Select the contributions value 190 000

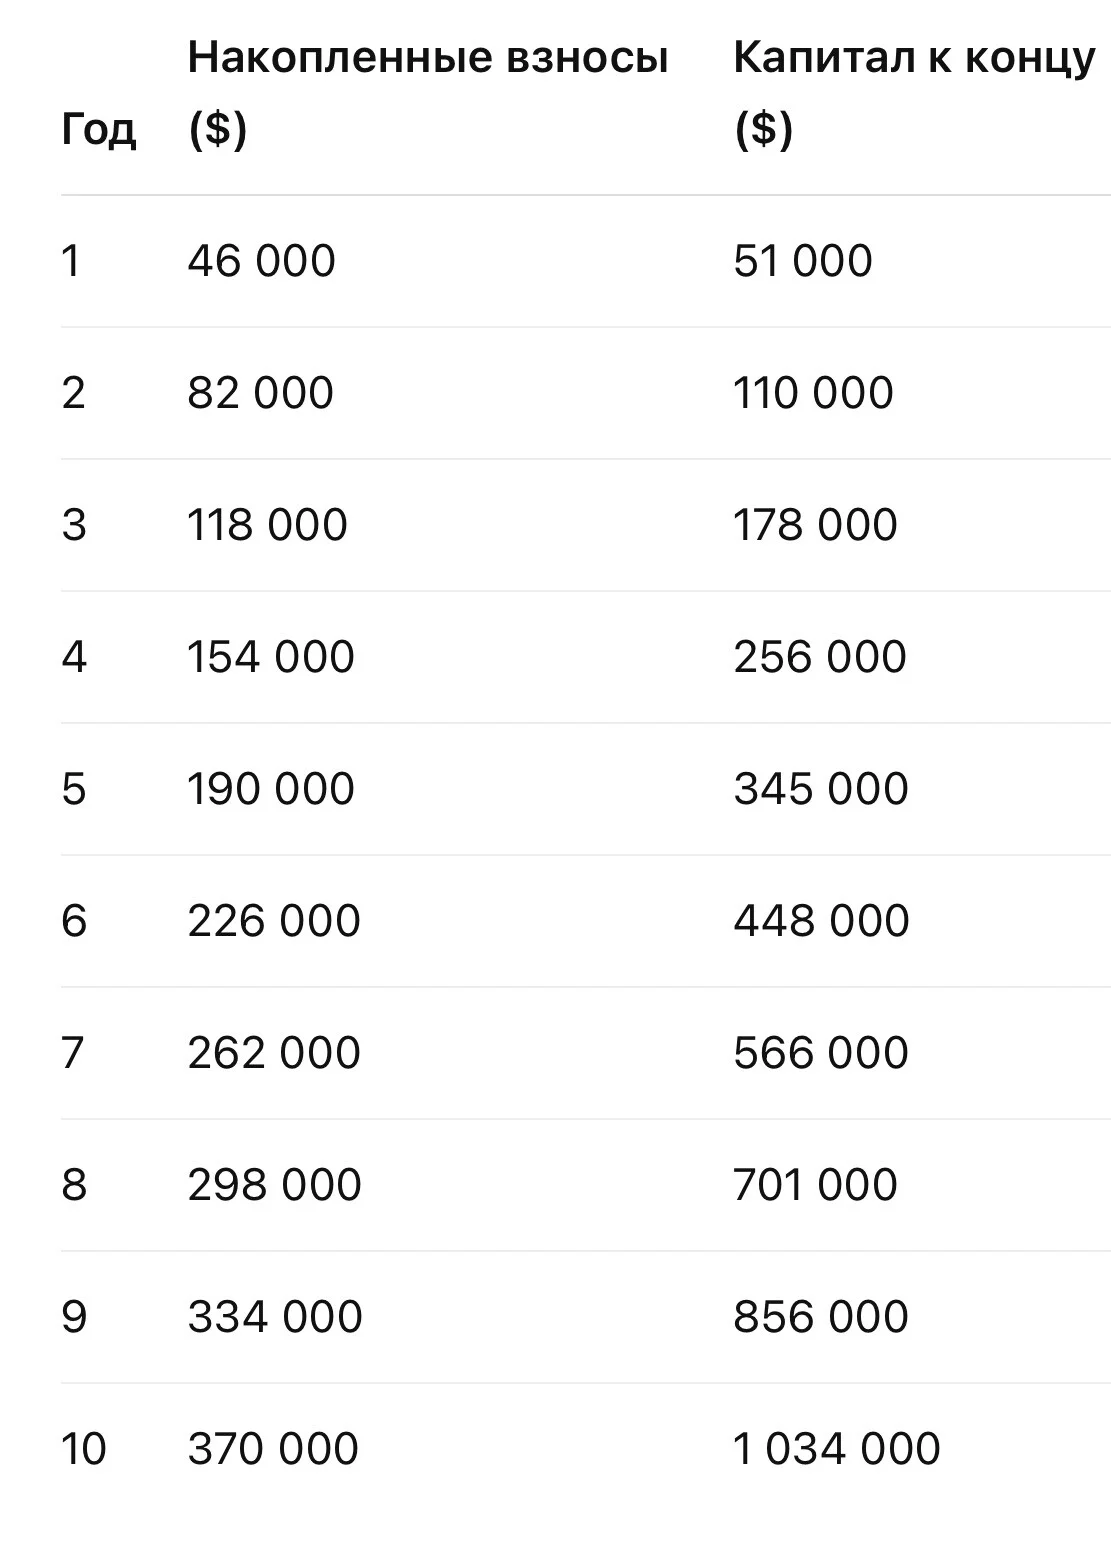click(271, 789)
